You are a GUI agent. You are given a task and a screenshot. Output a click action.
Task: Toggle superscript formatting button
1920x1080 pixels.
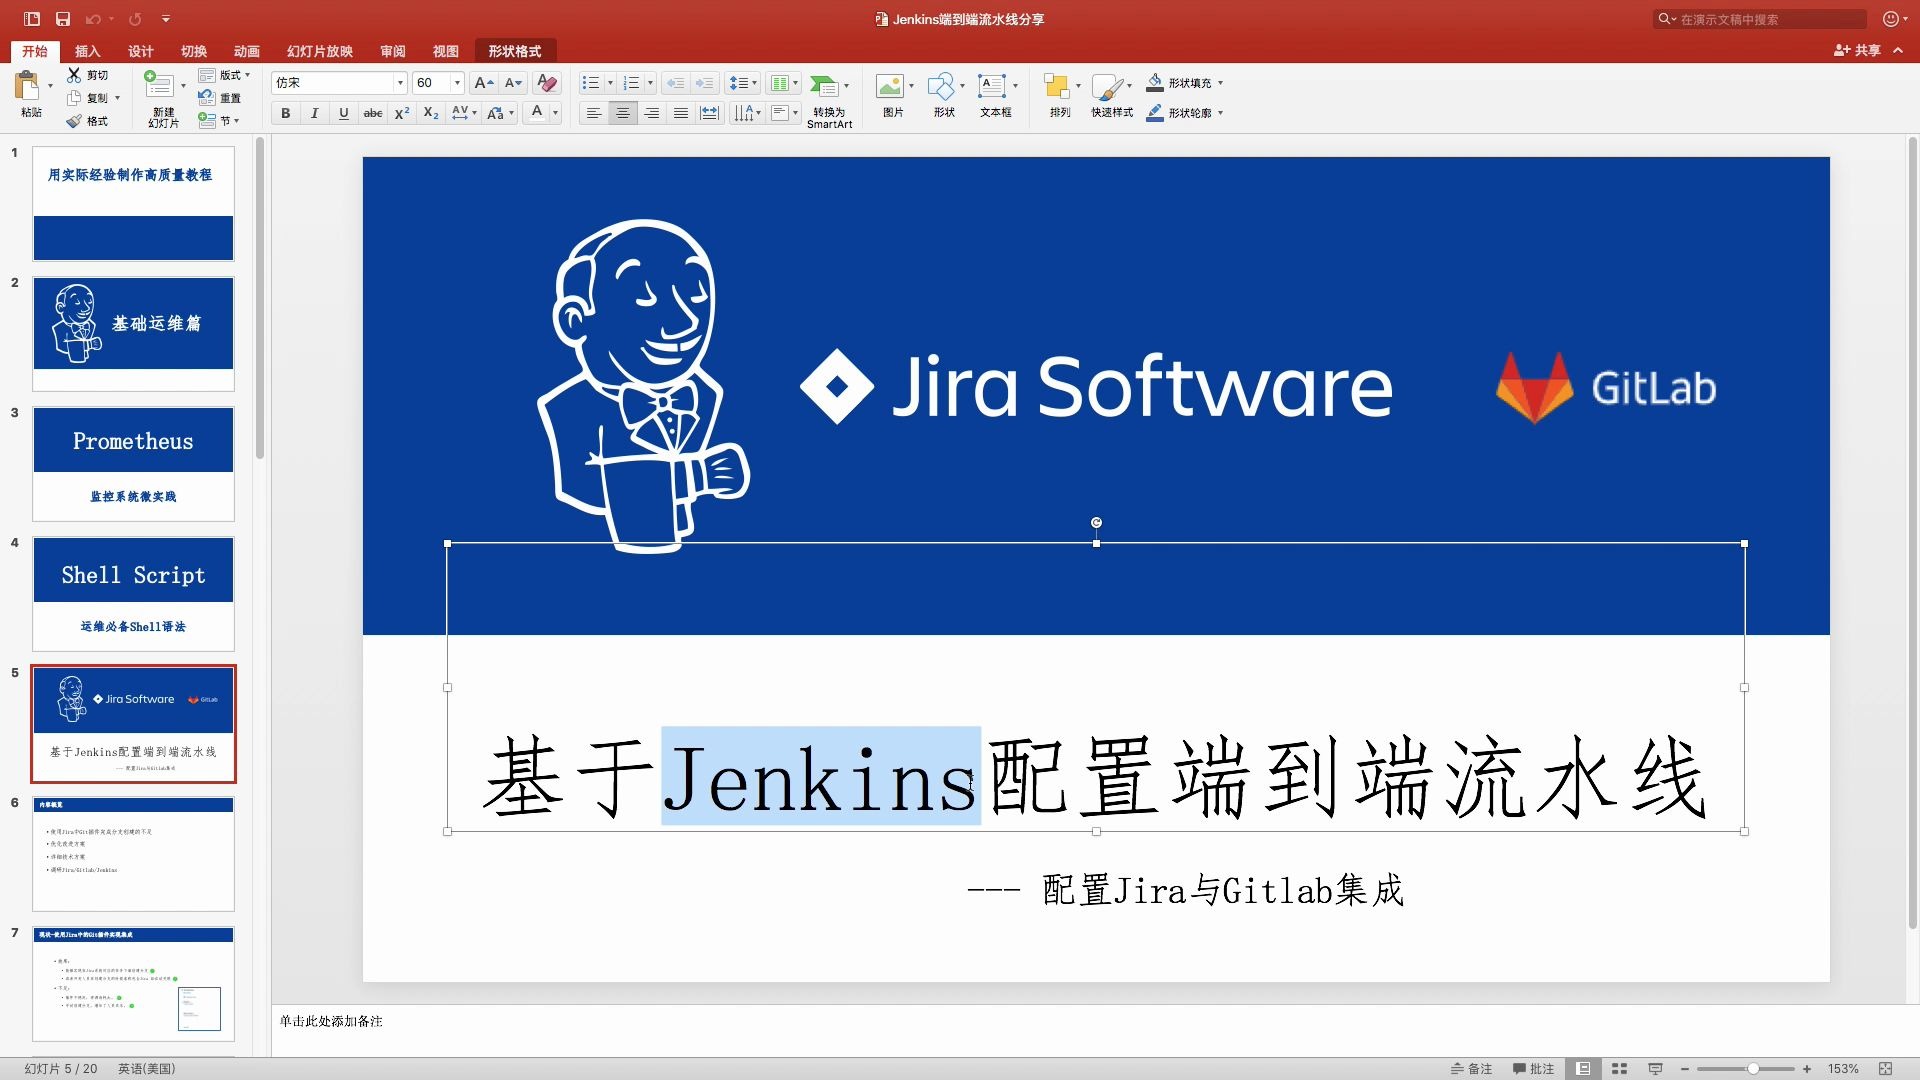click(x=404, y=111)
